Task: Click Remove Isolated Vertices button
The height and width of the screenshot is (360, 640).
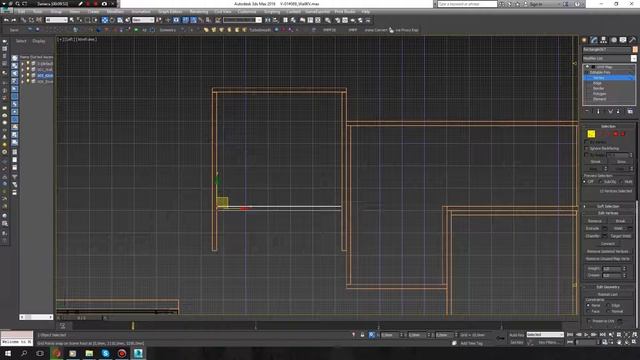Action: tap(608, 251)
